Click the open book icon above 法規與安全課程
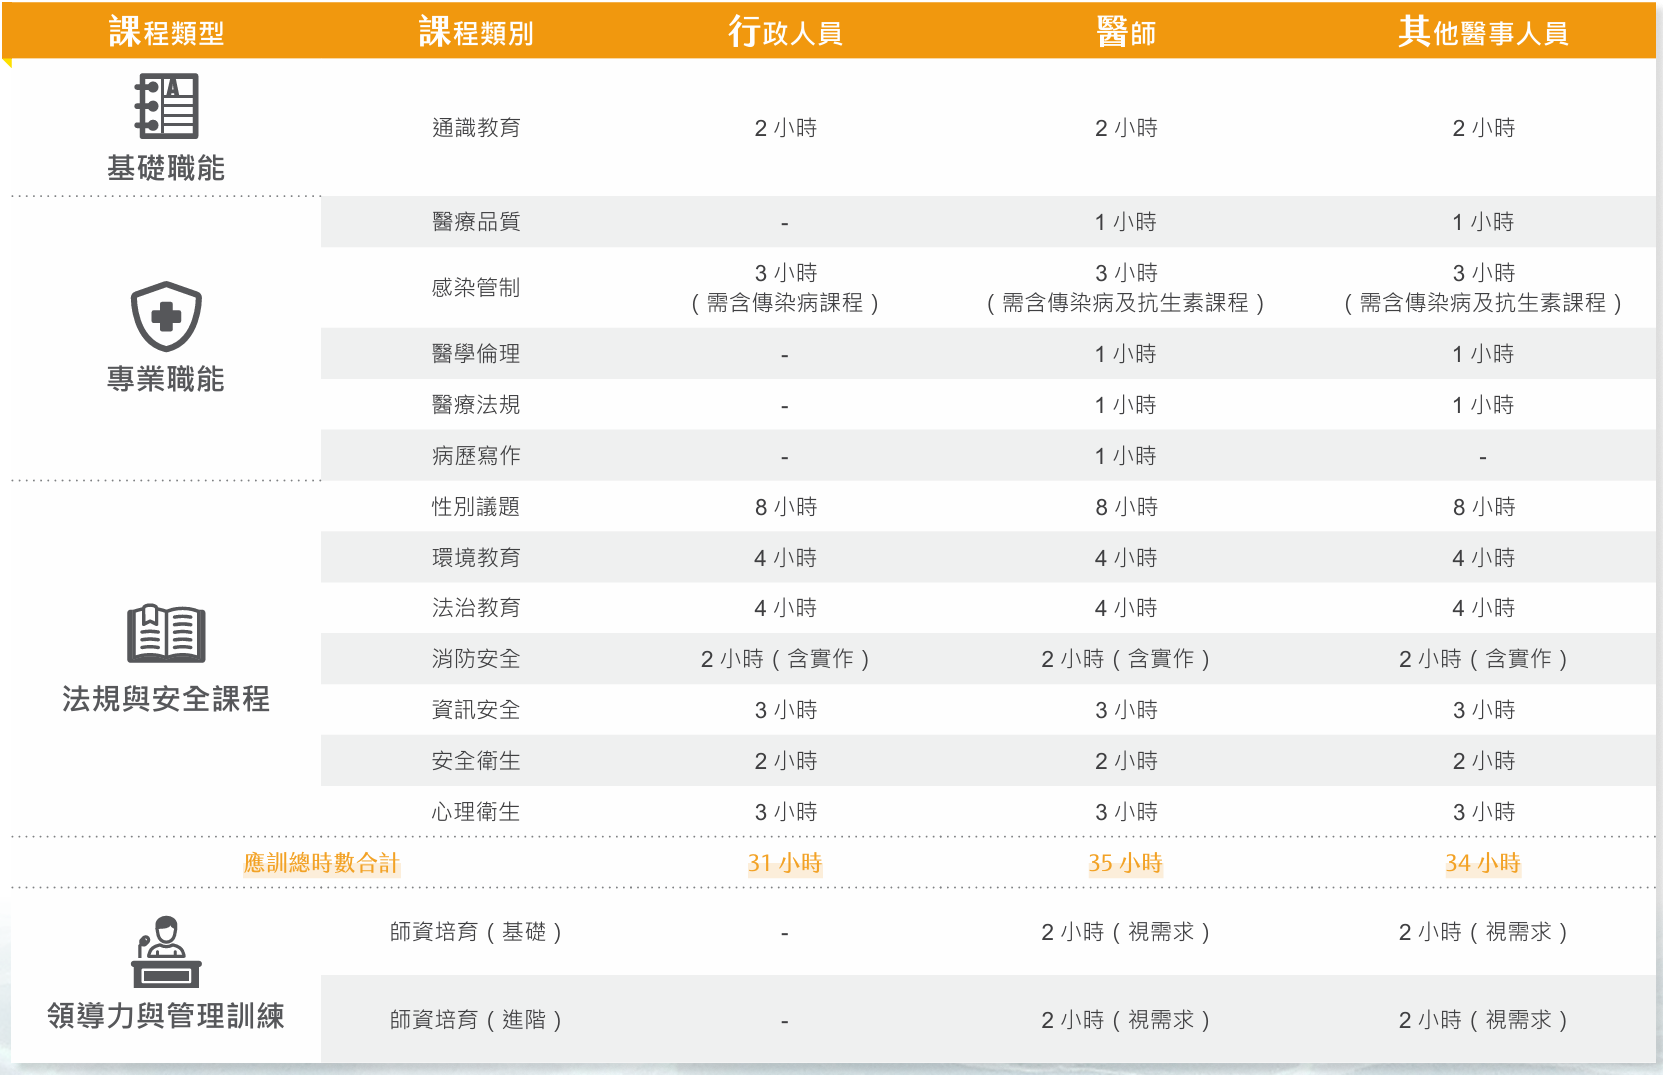The height and width of the screenshot is (1075, 1663). tap(166, 633)
